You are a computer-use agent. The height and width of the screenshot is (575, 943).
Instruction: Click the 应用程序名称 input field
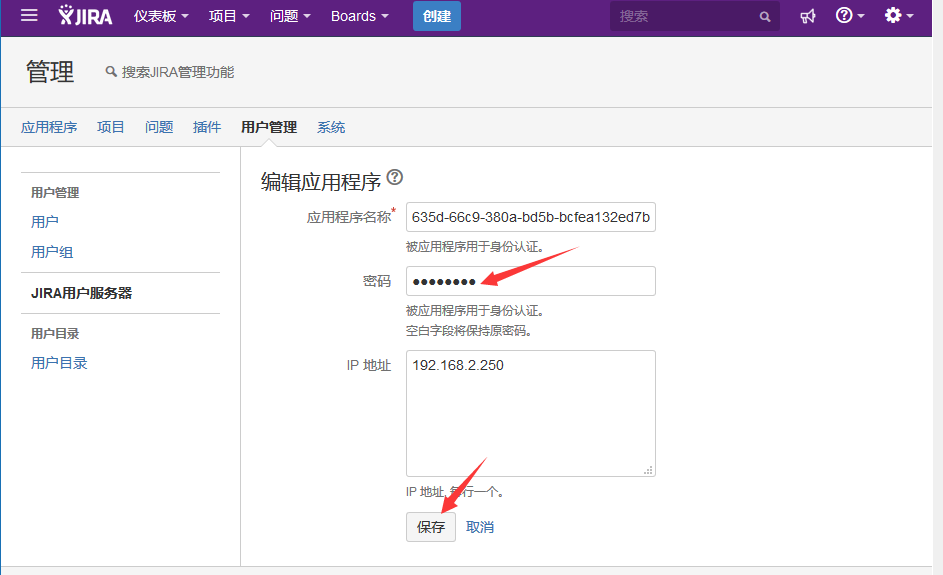pos(530,217)
